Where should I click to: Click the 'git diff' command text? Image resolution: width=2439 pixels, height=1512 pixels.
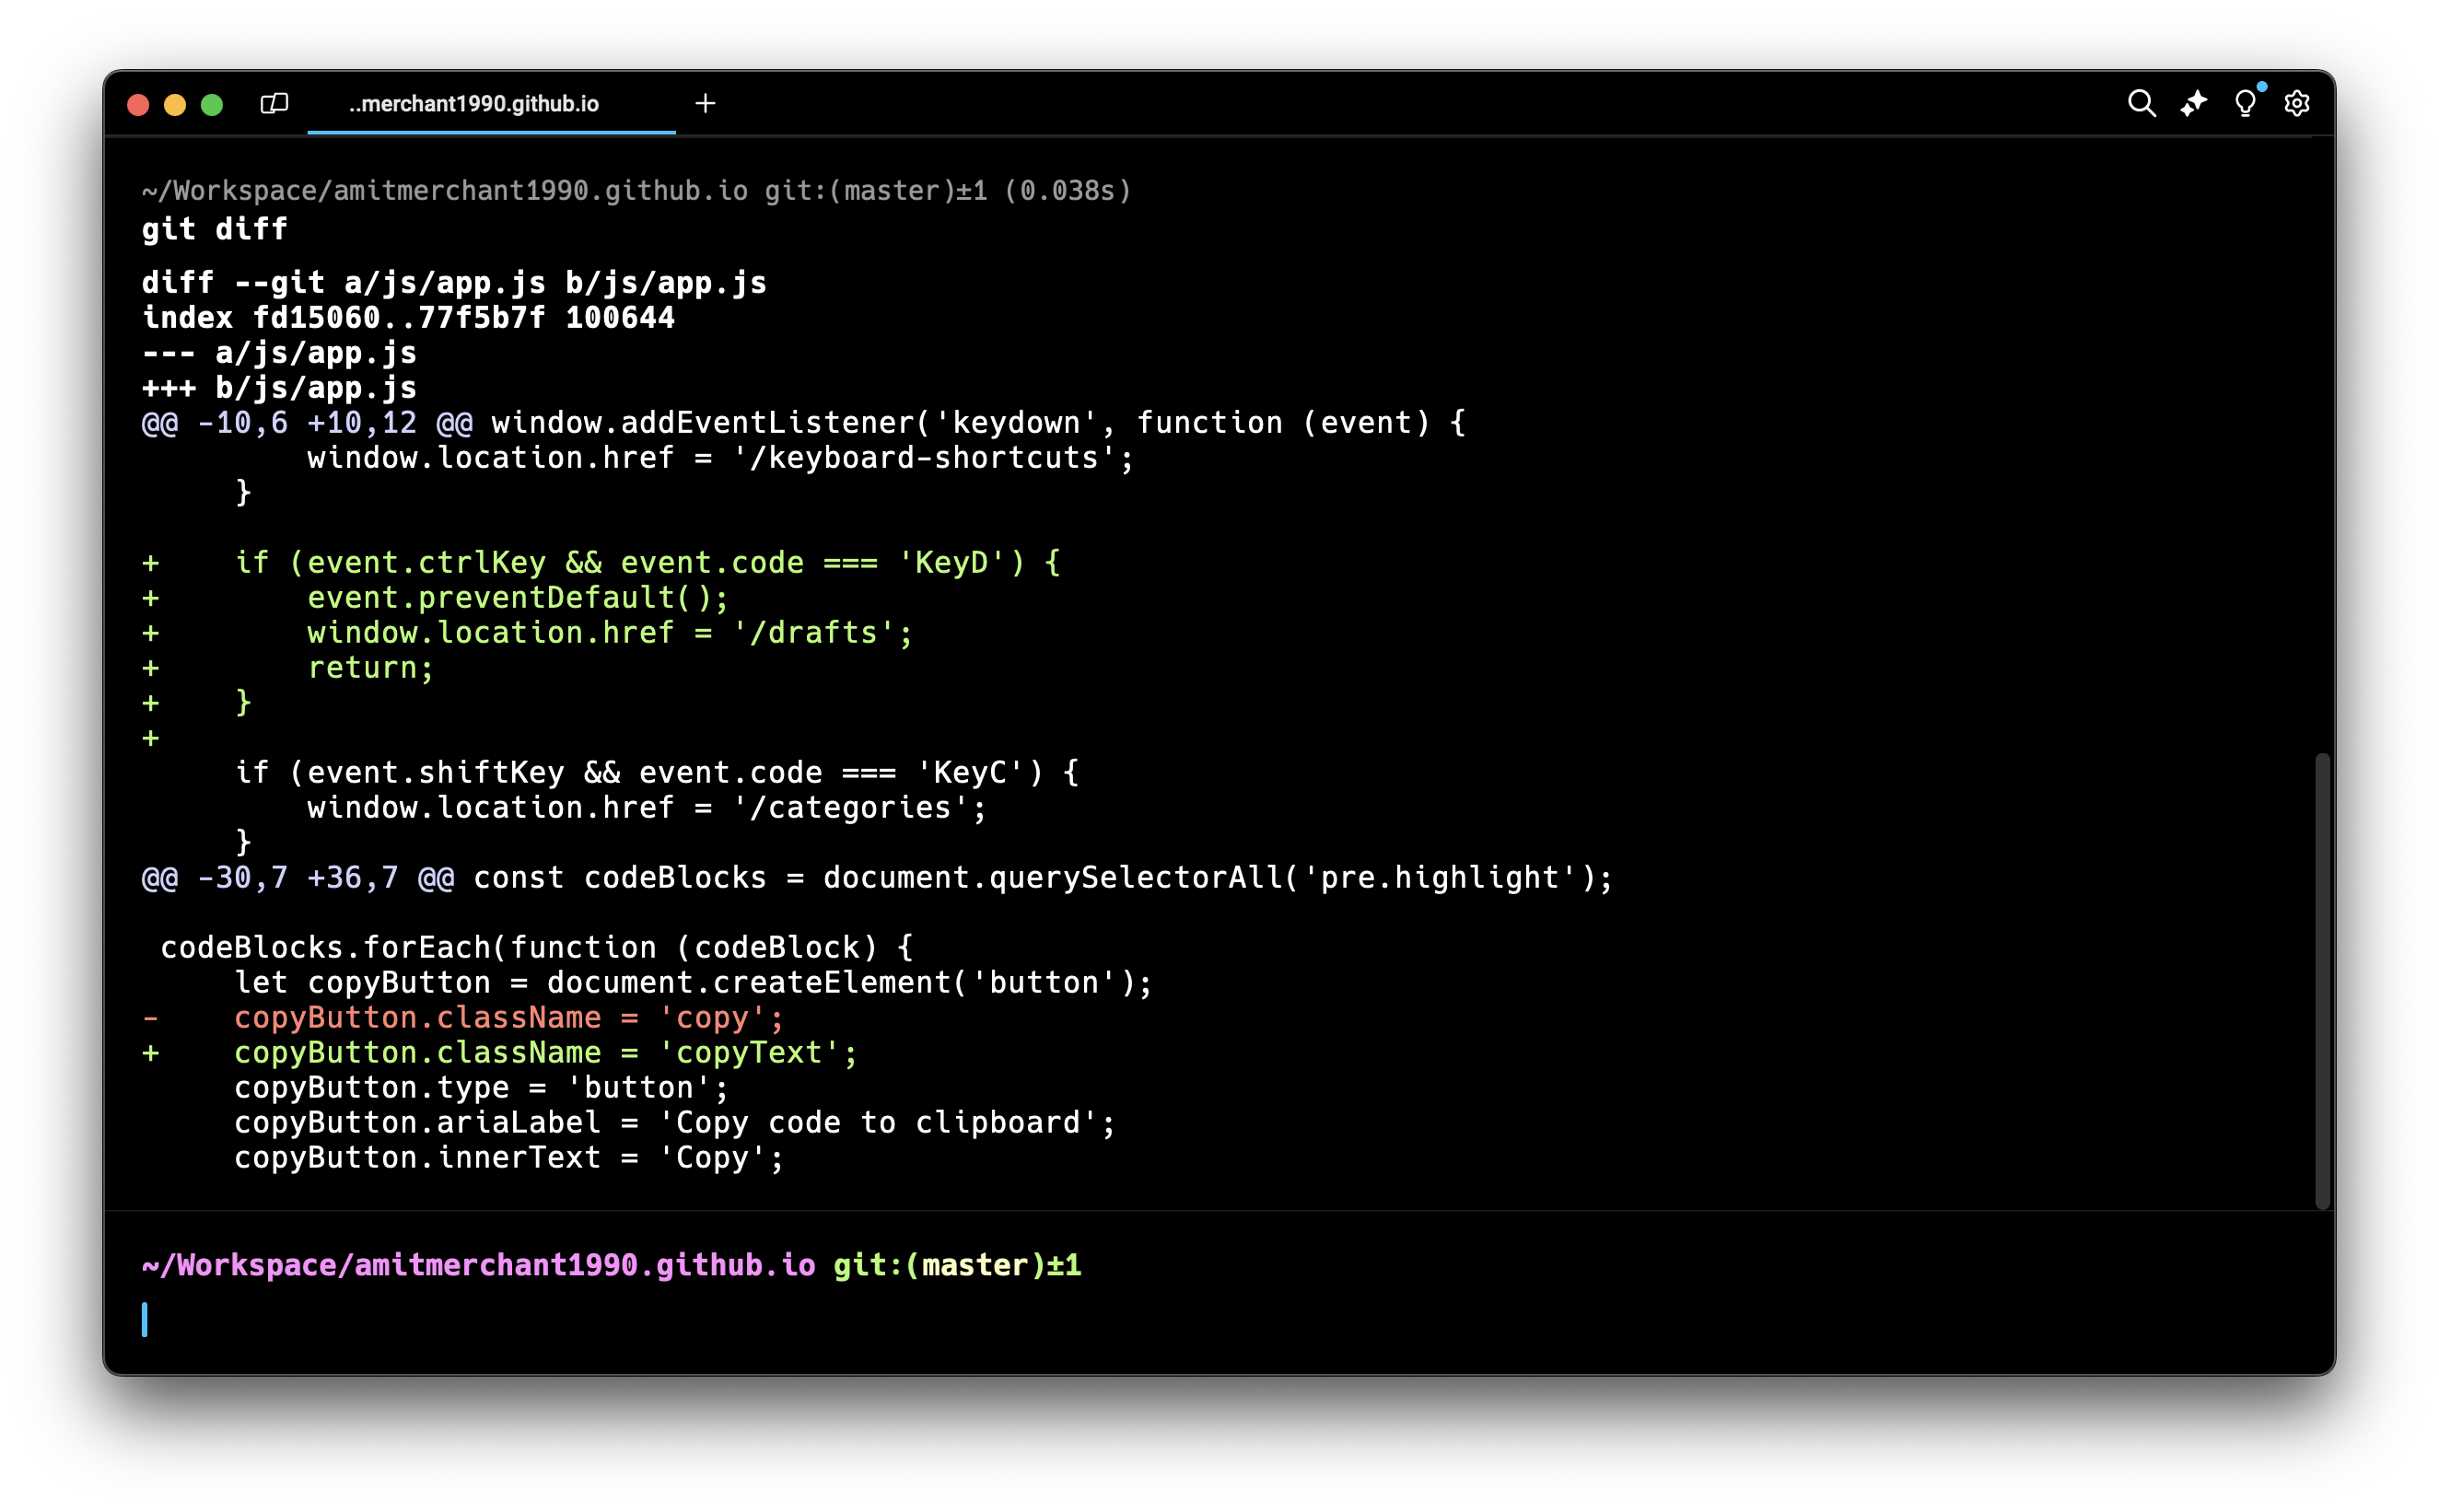click(214, 229)
